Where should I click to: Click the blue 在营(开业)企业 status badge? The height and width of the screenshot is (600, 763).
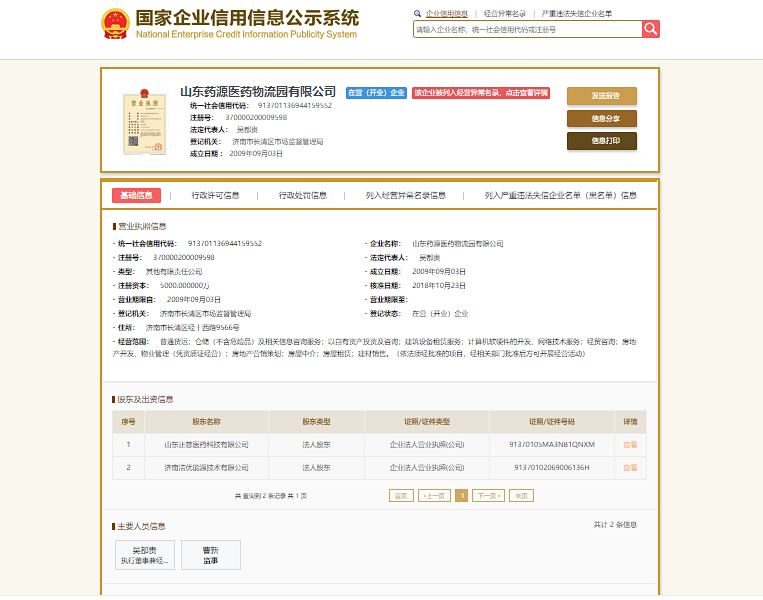tap(377, 92)
